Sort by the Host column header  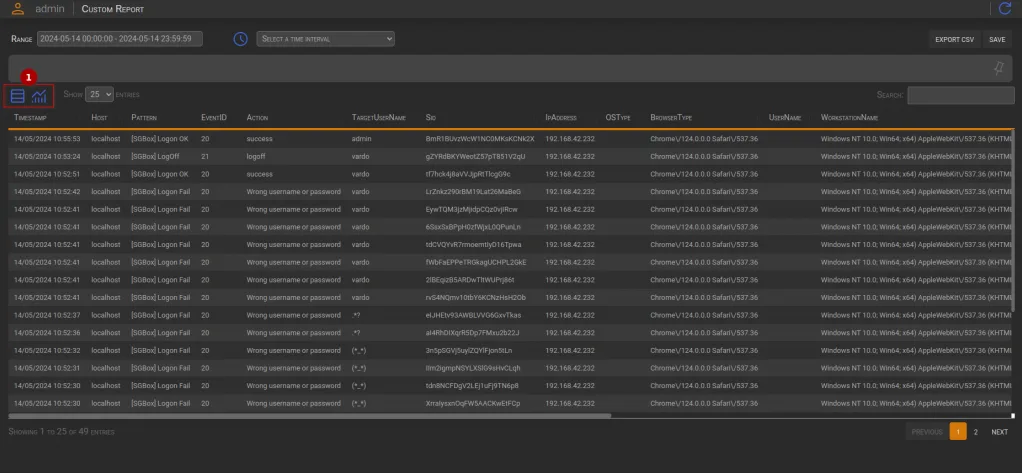pyautogui.click(x=99, y=118)
